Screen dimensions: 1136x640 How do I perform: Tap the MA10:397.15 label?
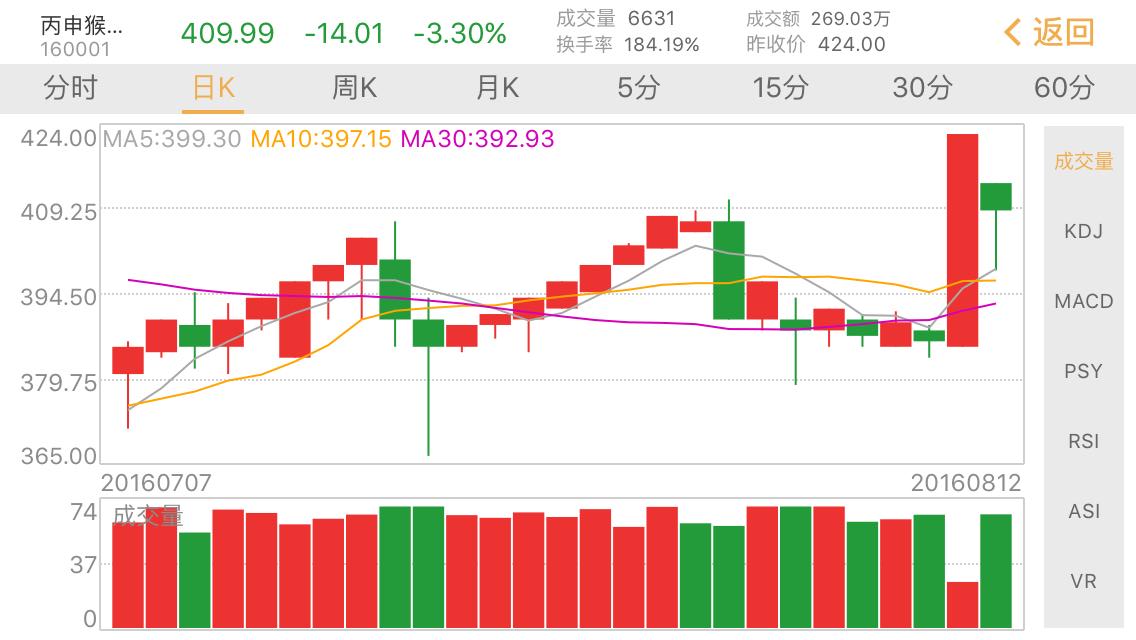(320, 138)
